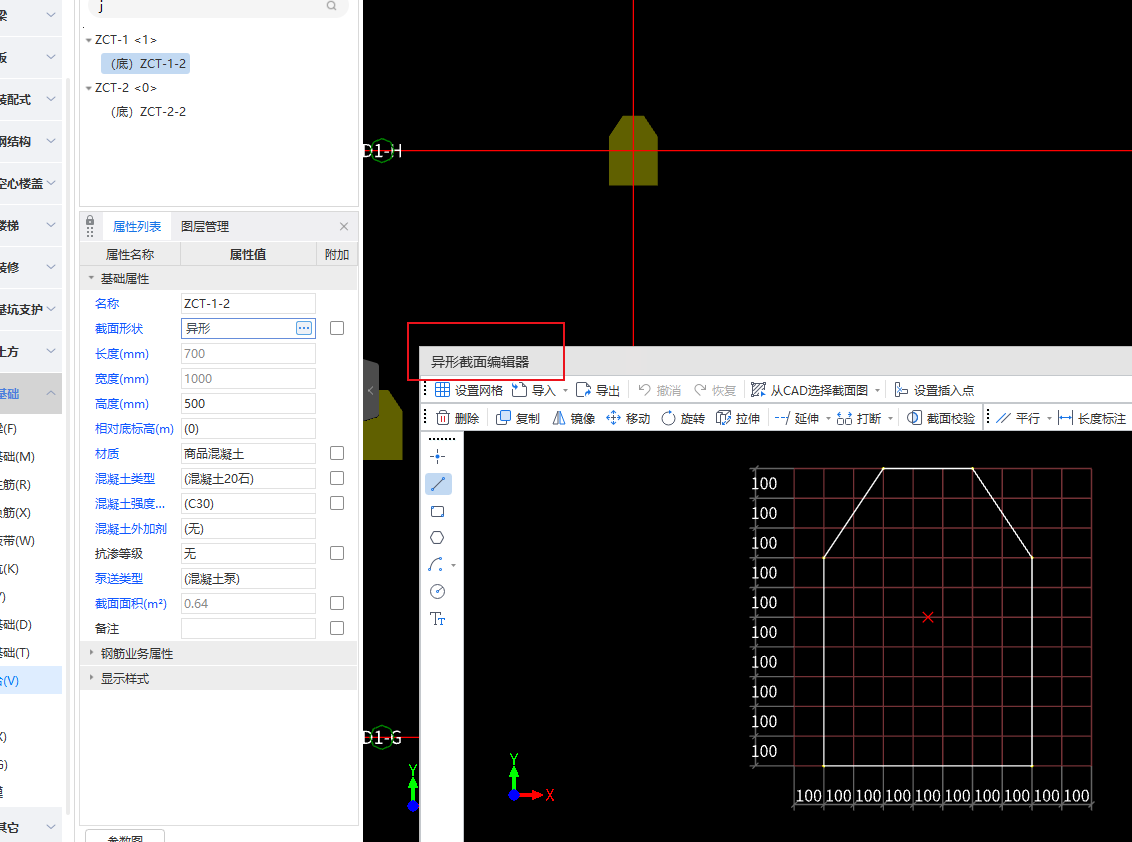Image resolution: width=1132 pixels, height=842 pixels.
Task: Click the 名称 field ZCT-1-2
Action: point(248,303)
